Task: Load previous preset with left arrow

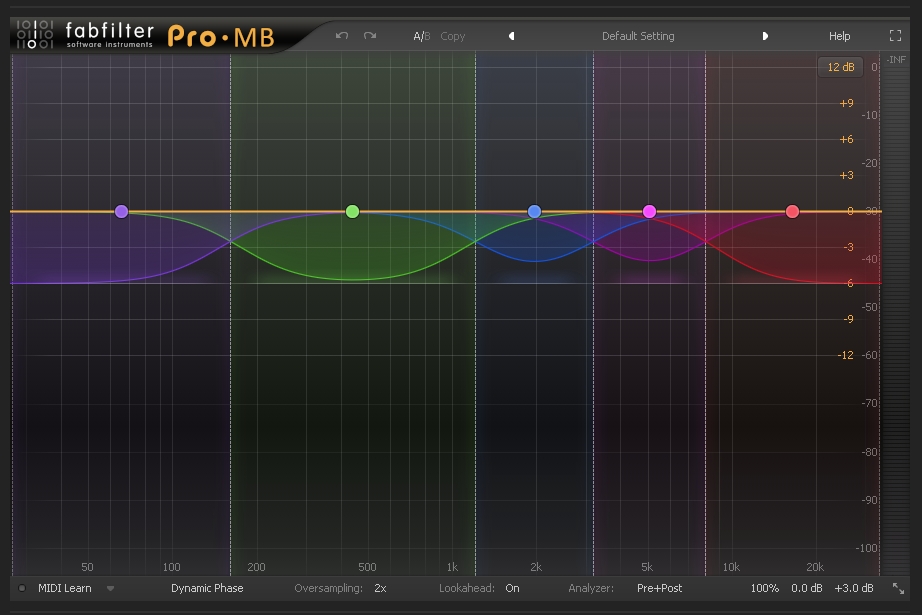Action: coord(512,36)
